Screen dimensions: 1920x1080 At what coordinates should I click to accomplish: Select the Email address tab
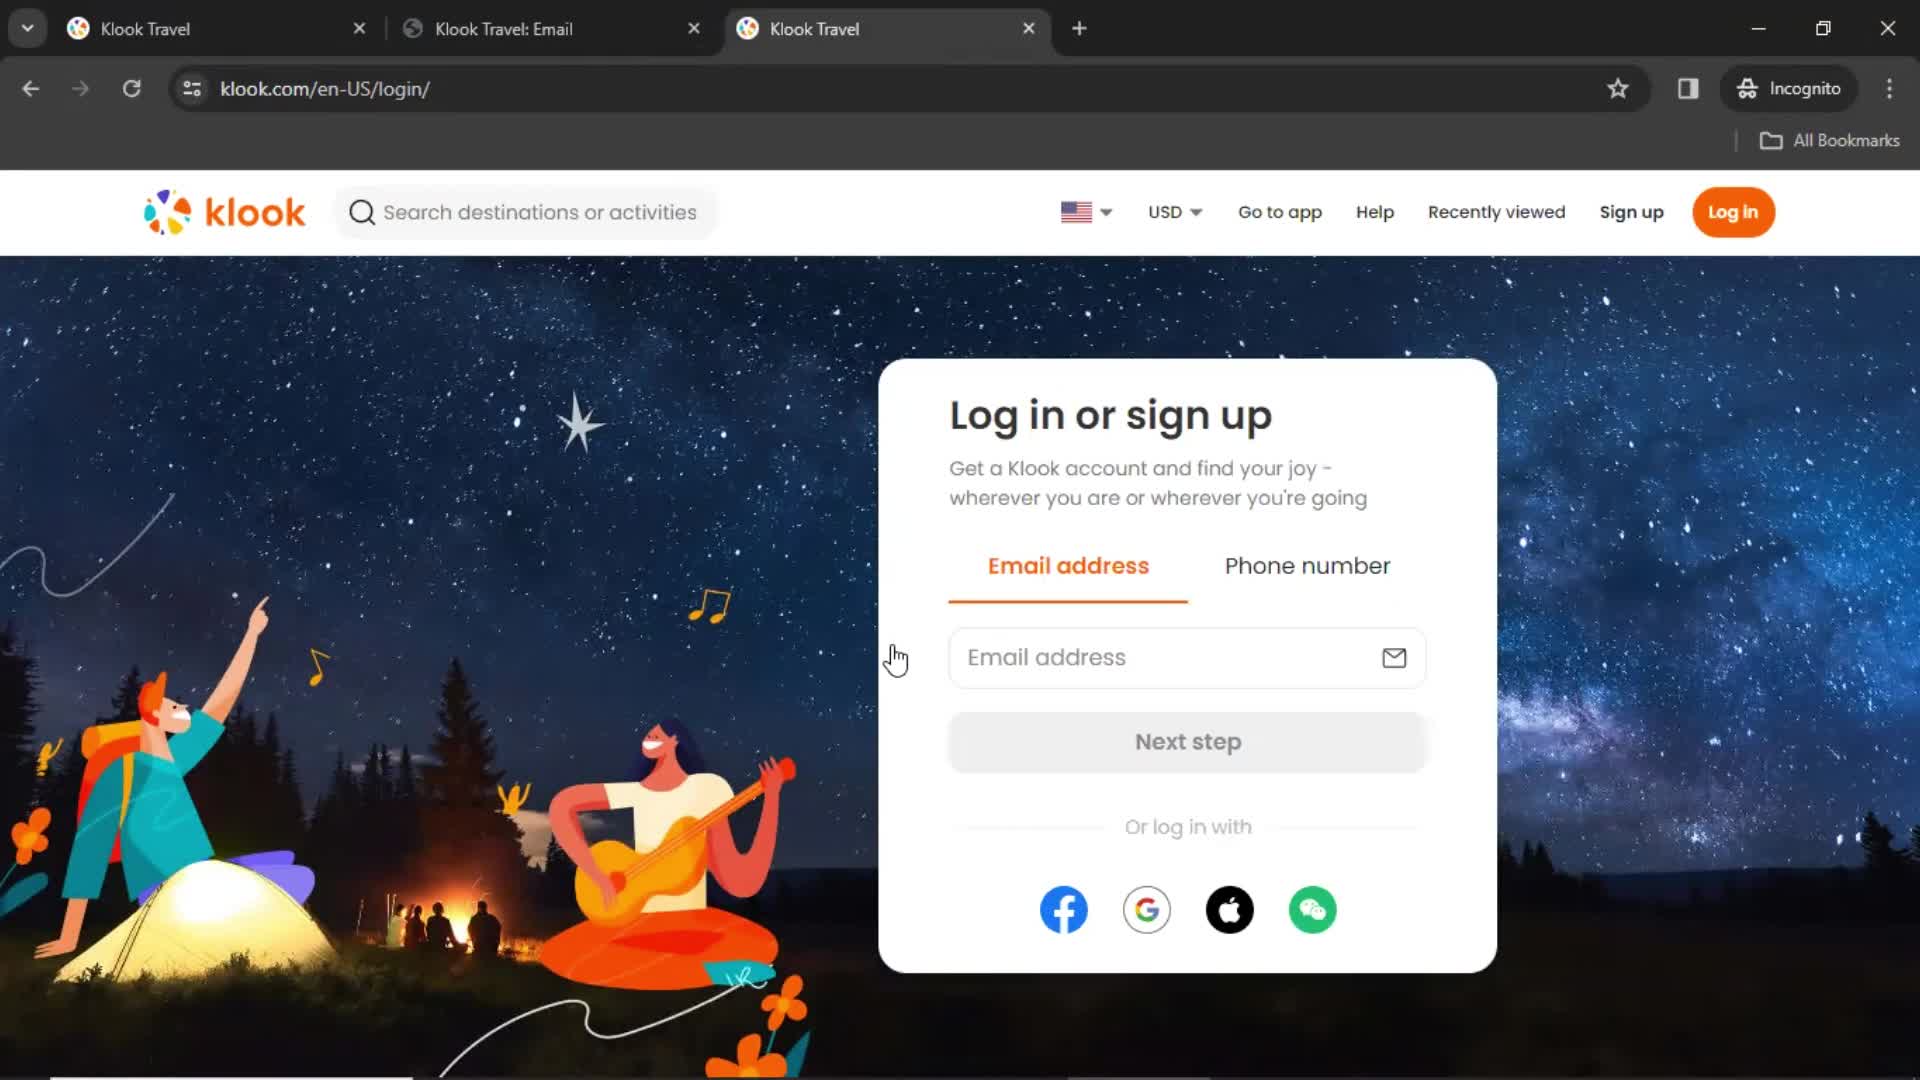[x=1068, y=566]
